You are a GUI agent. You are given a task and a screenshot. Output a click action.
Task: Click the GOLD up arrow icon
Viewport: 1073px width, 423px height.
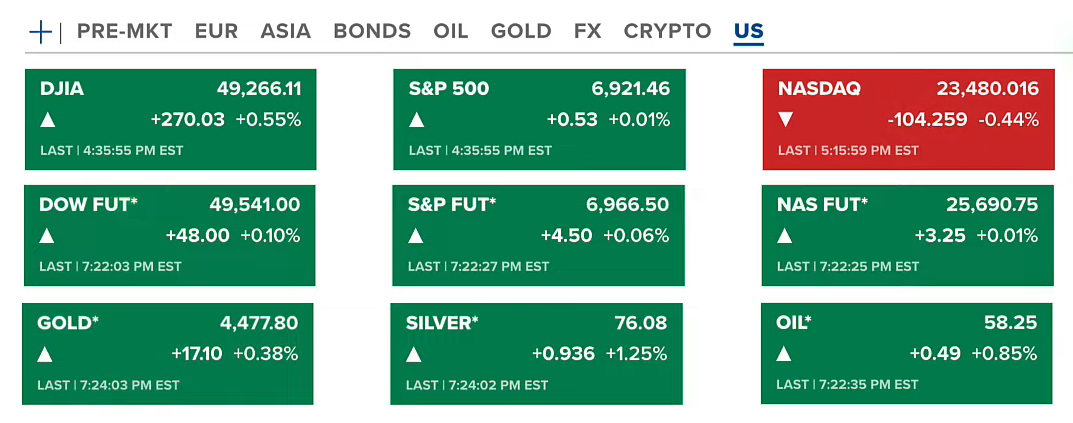45,354
